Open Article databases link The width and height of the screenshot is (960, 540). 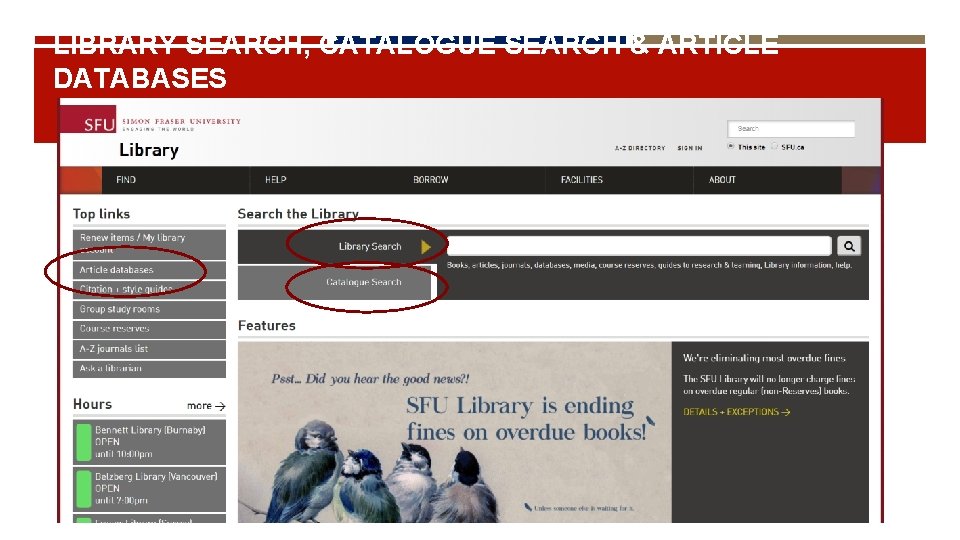tap(149, 270)
